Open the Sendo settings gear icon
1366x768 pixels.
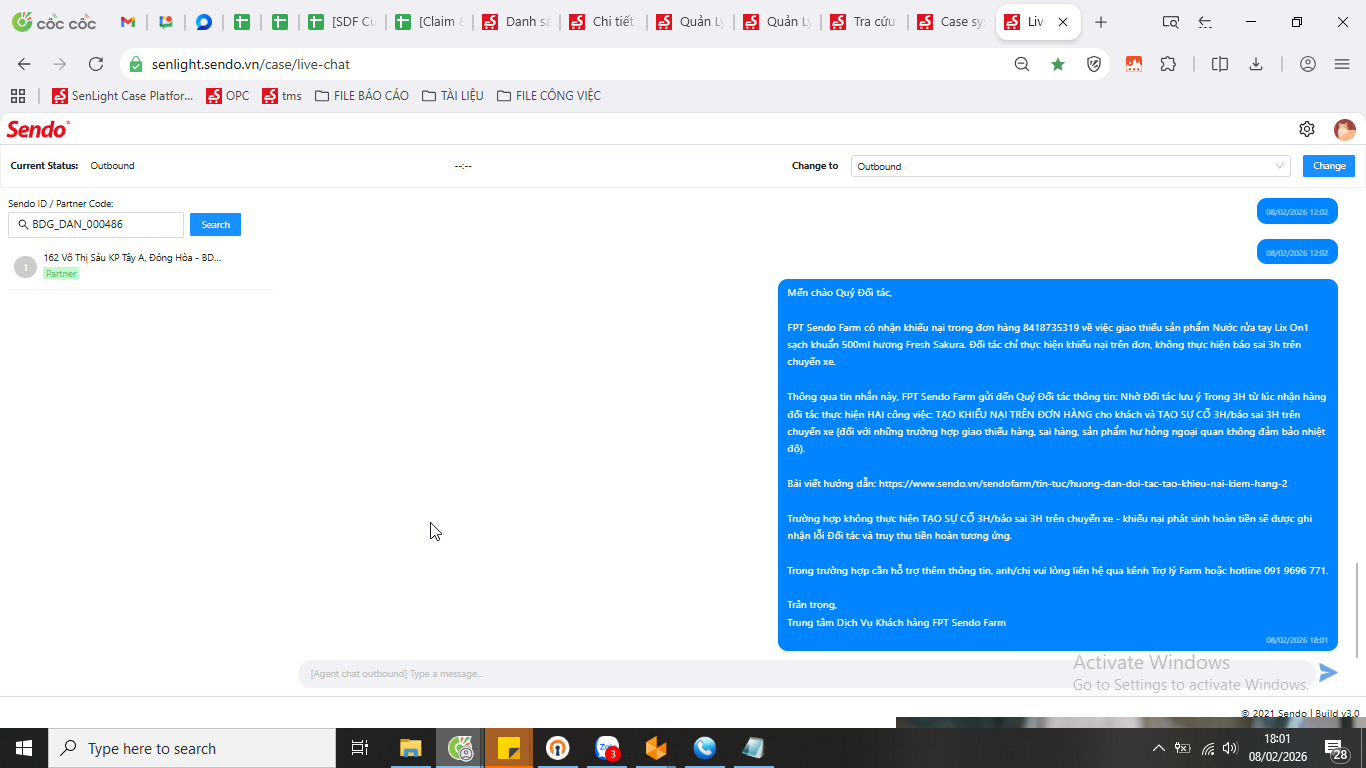point(1306,129)
